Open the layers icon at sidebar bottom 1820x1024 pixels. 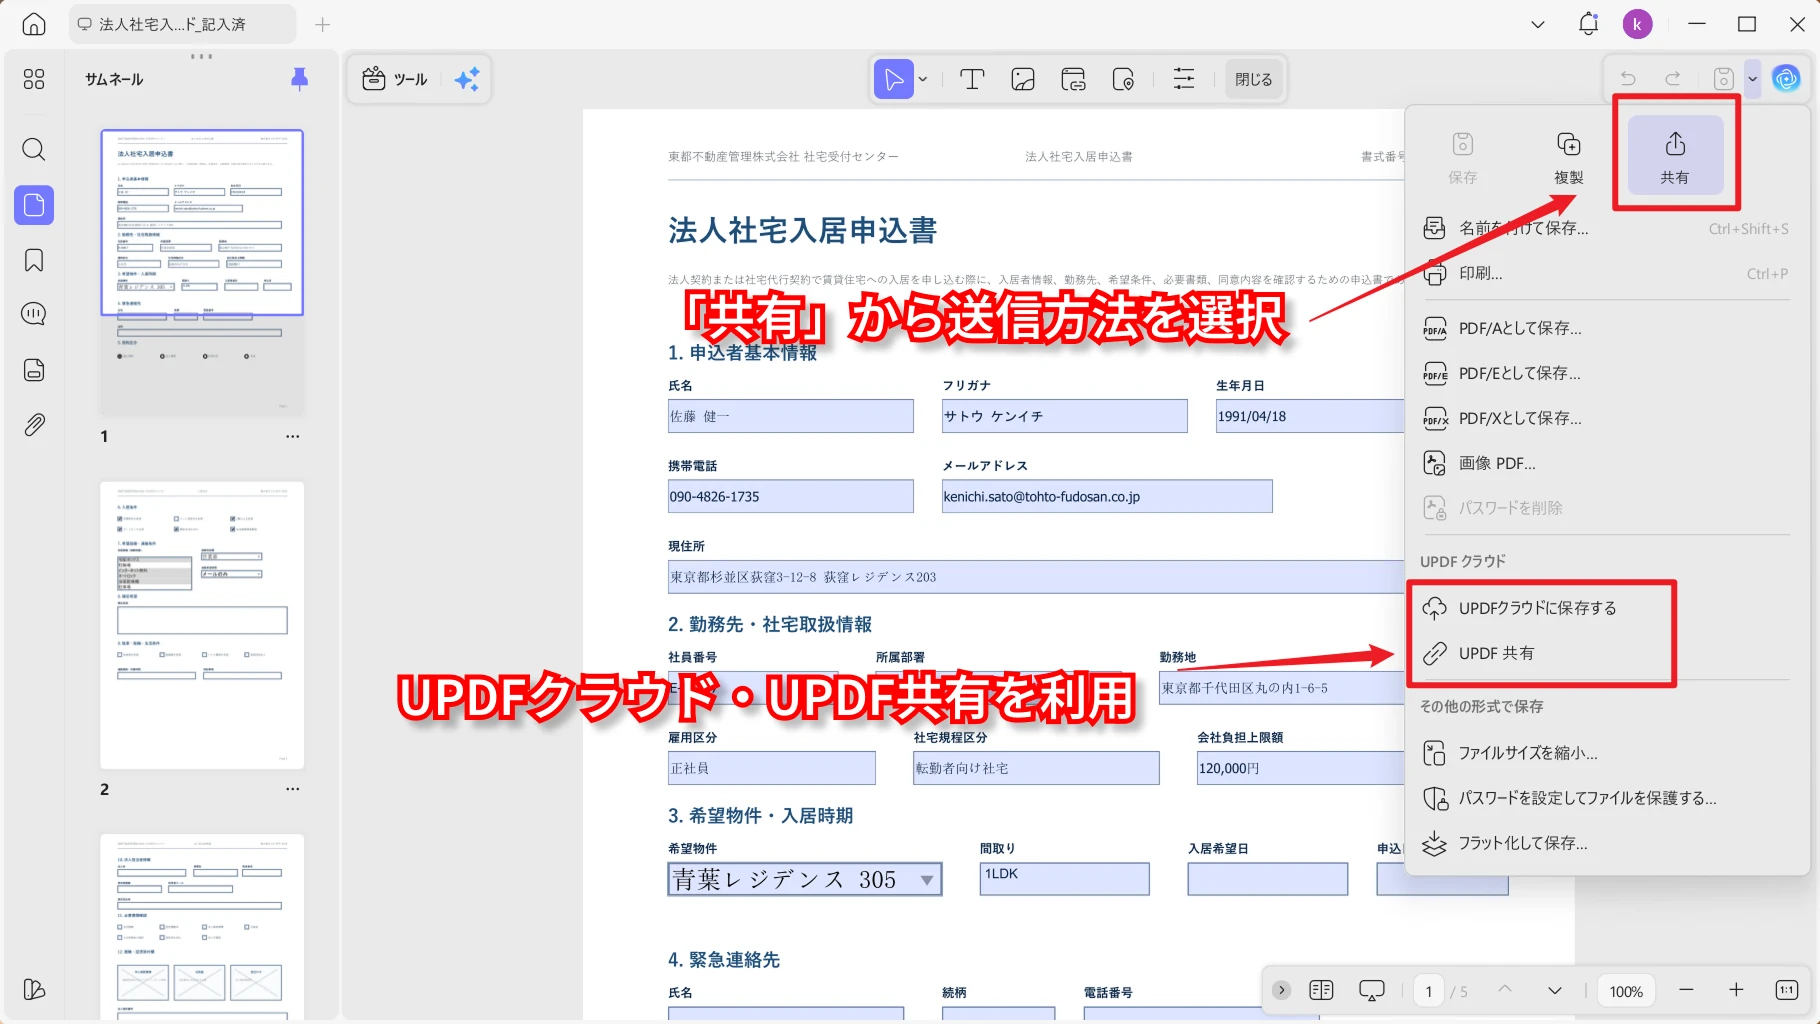point(34,989)
